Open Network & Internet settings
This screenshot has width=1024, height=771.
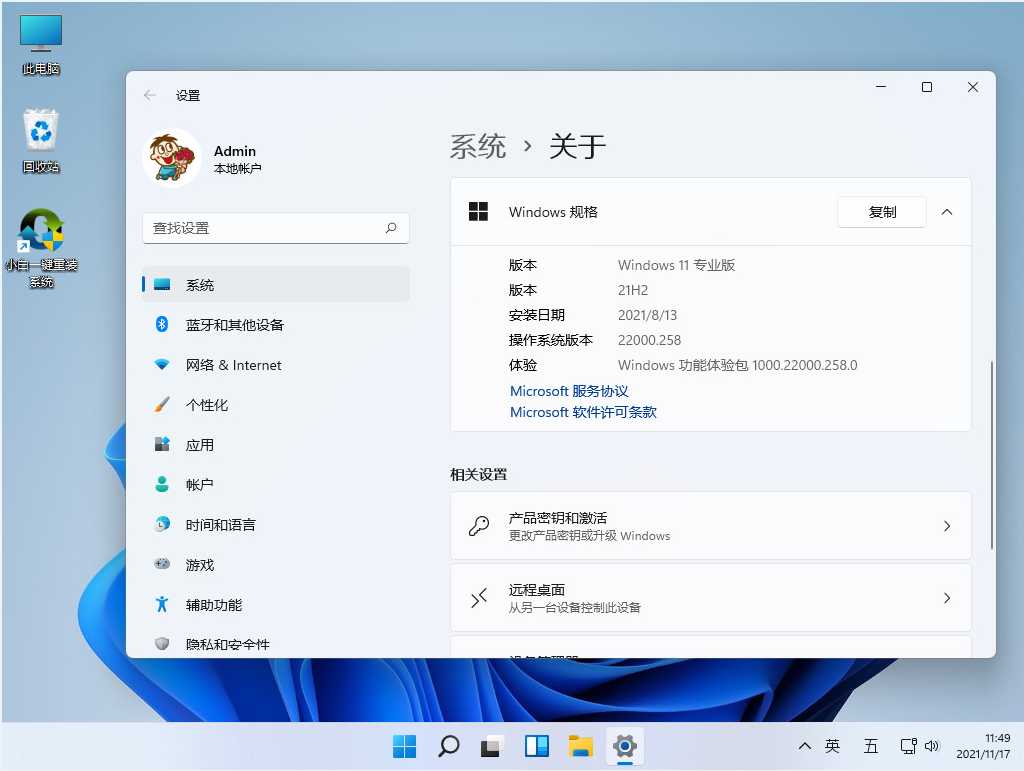[x=233, y=365]
